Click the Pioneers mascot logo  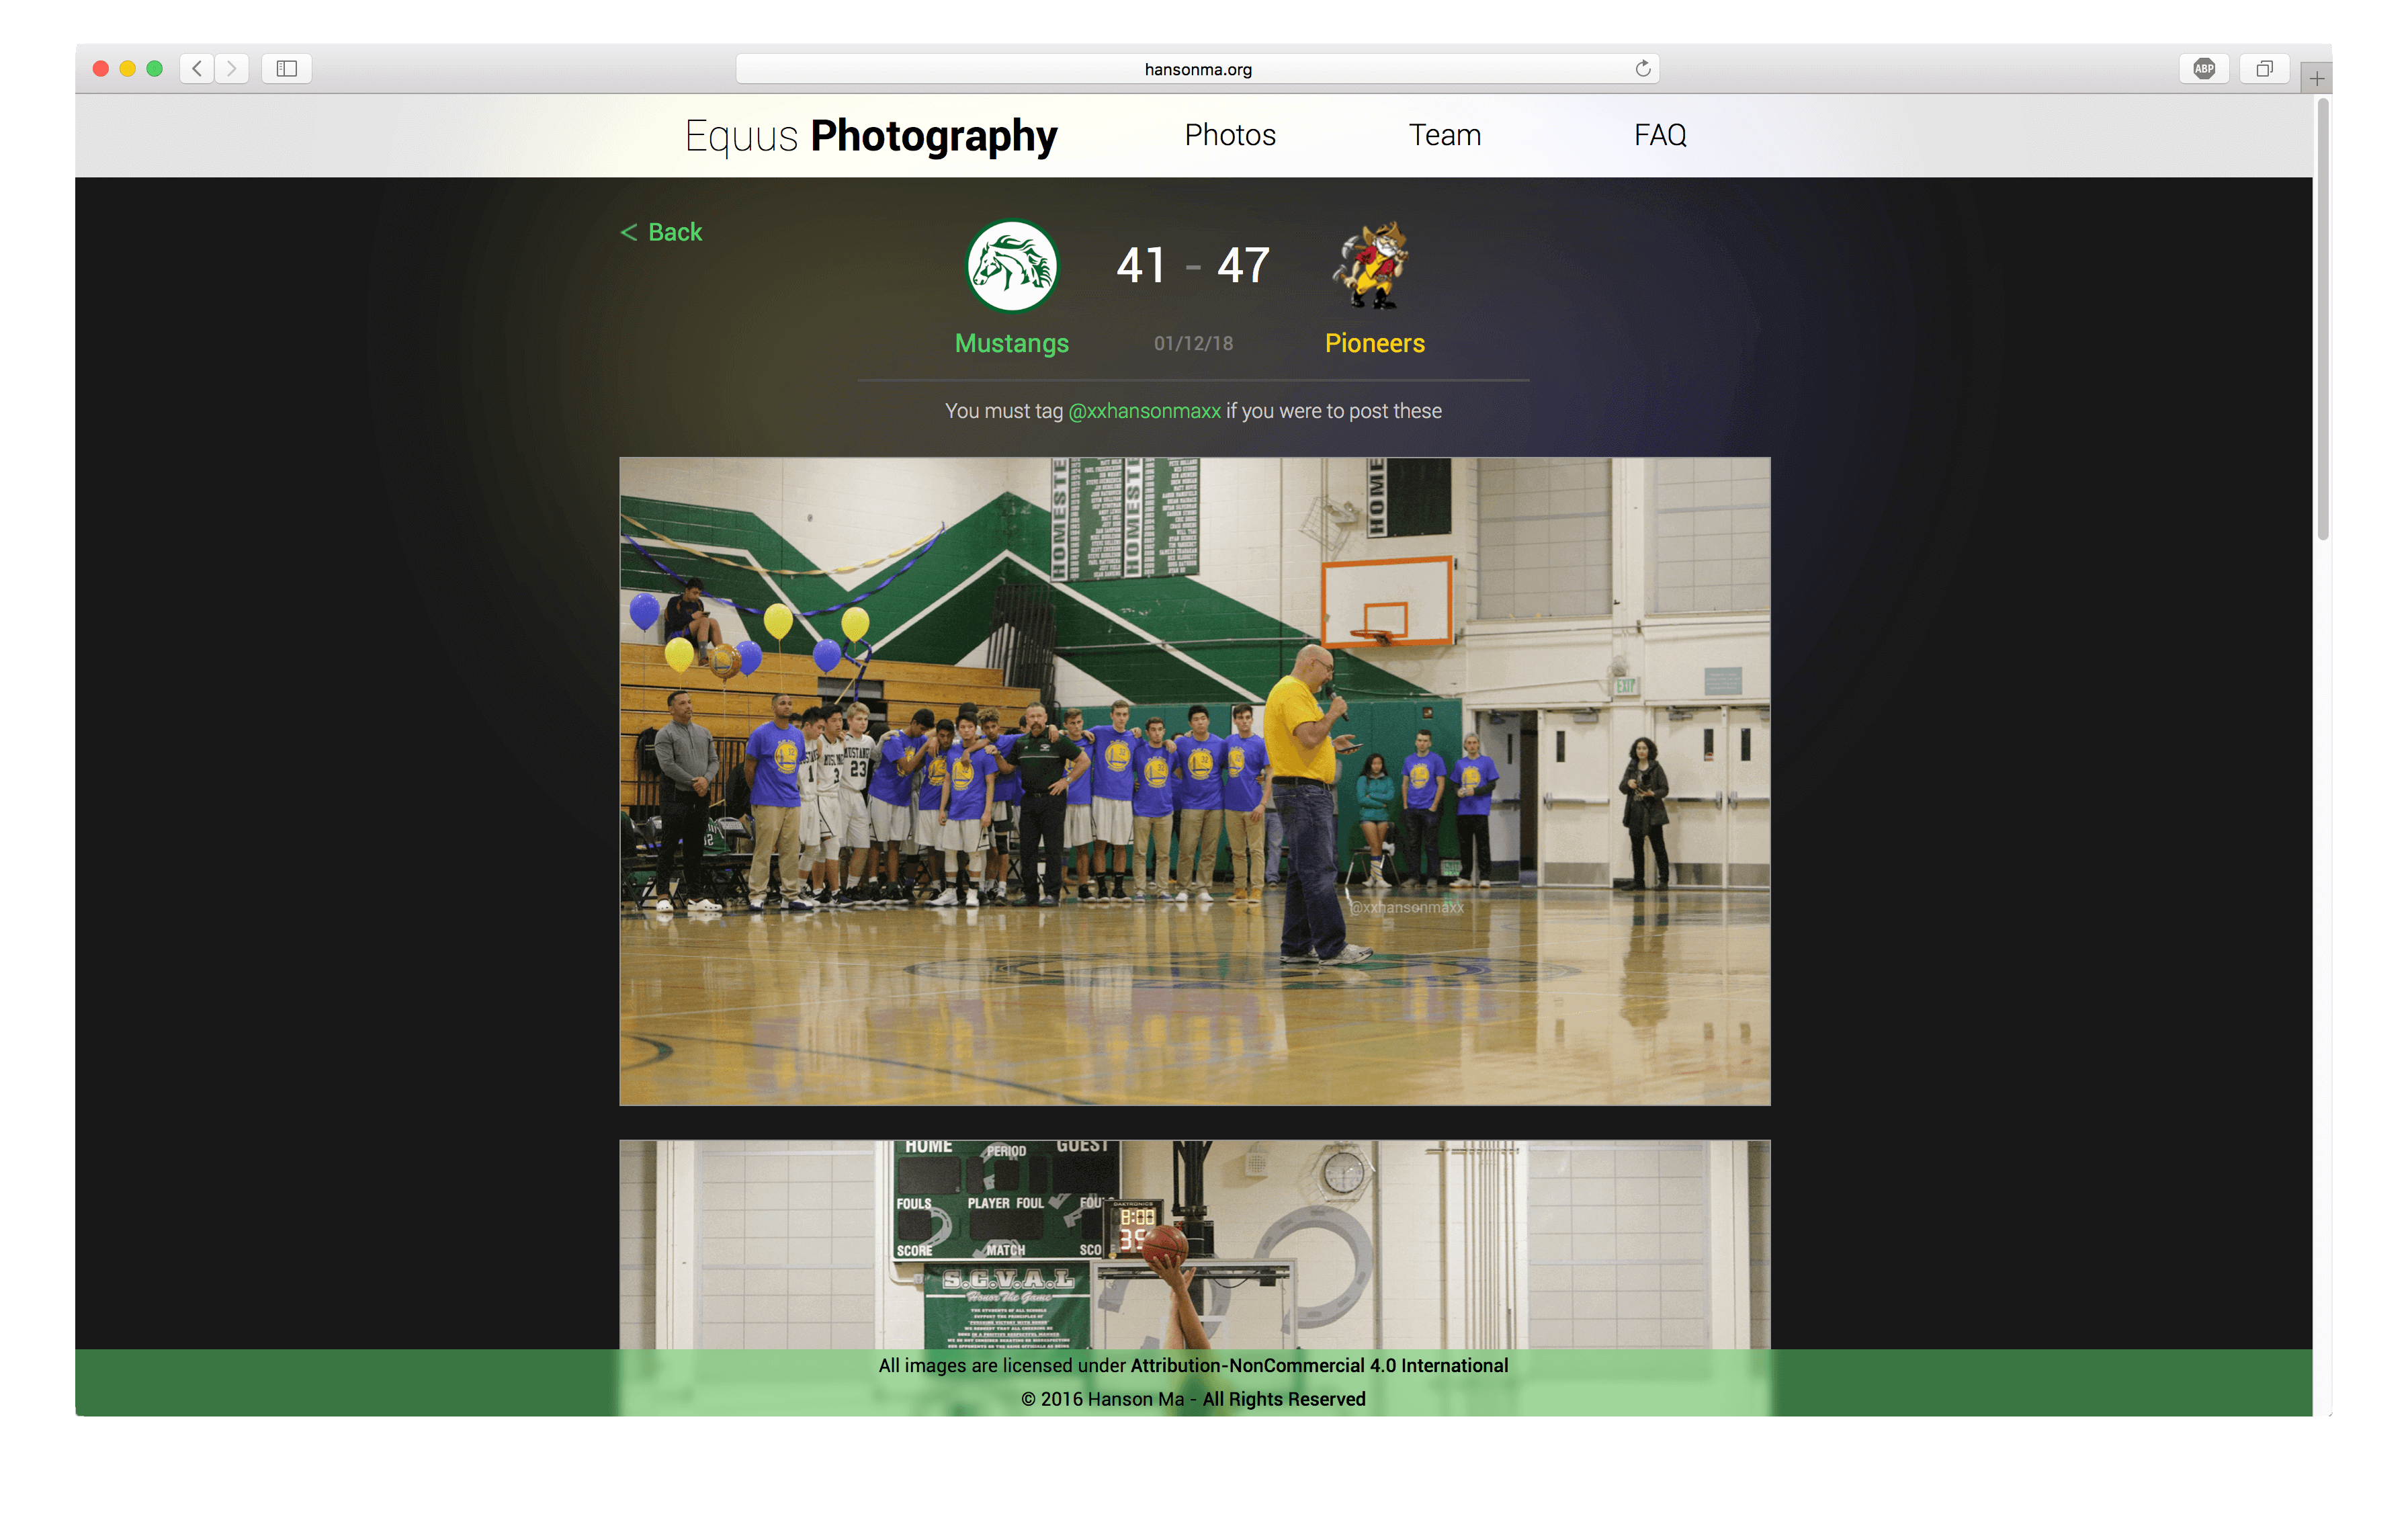click(x=1371, y=266)
